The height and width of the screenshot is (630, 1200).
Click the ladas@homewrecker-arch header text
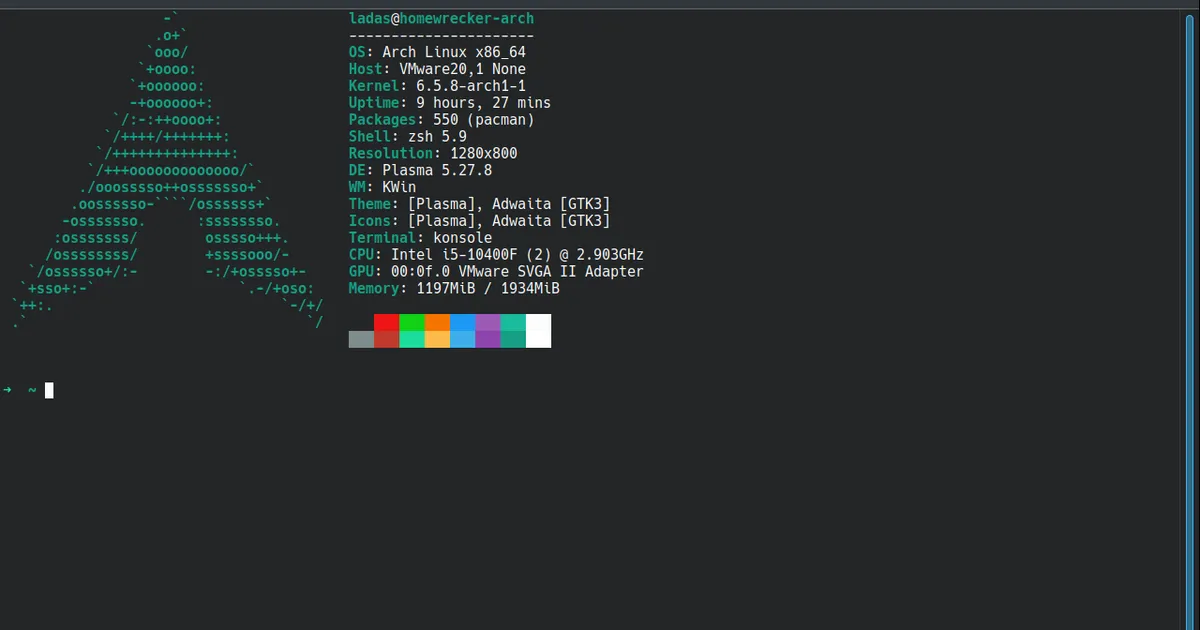coord(440,18)
